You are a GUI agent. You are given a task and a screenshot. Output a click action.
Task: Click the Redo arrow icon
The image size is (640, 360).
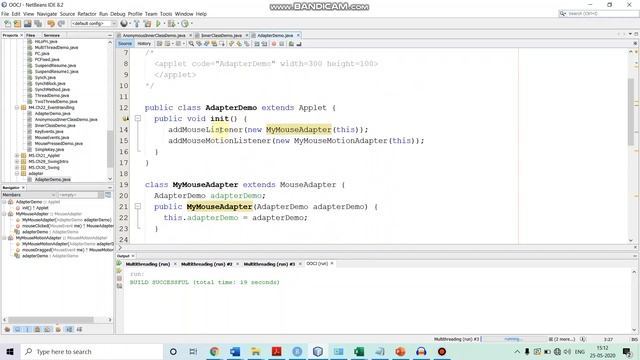click(61, 24)
